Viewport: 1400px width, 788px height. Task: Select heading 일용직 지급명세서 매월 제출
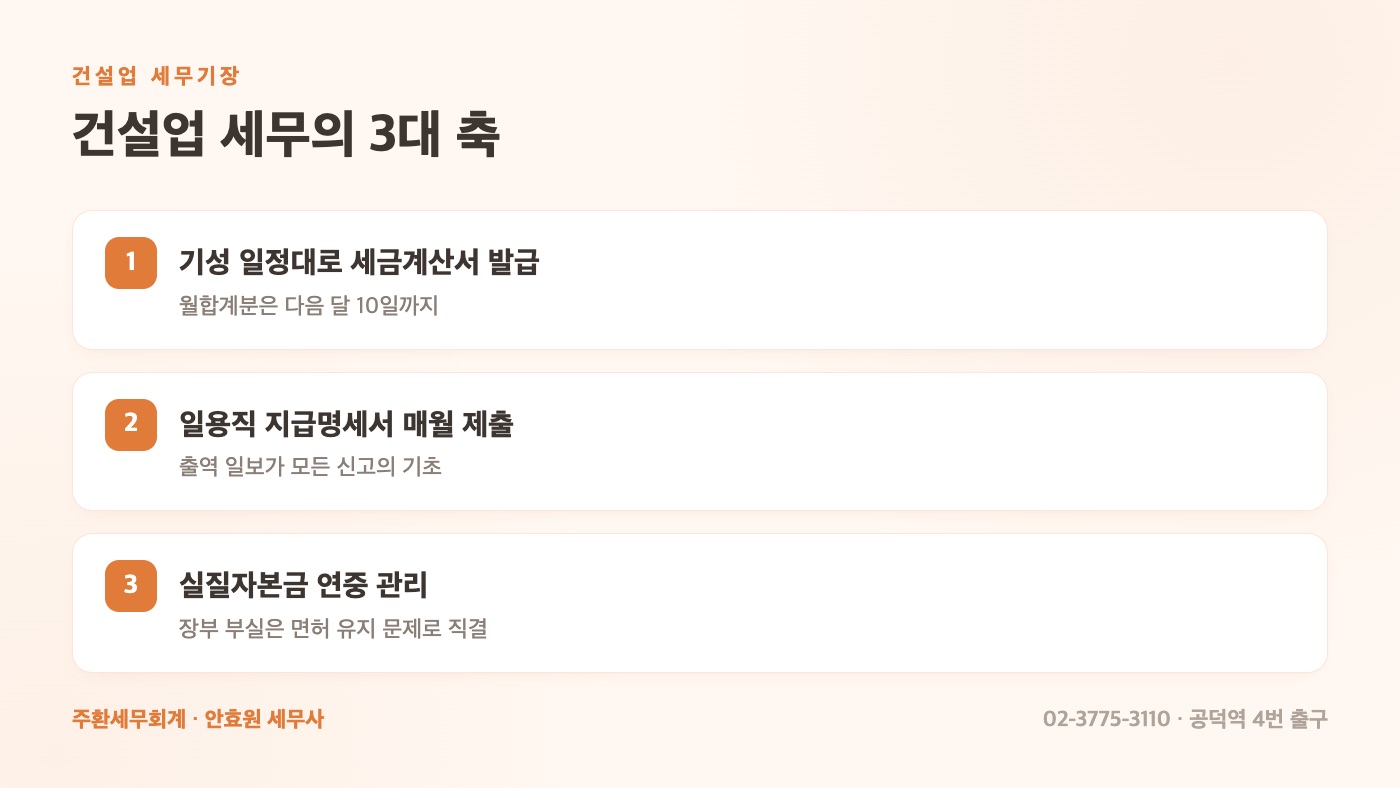click(x=346, y=423)
